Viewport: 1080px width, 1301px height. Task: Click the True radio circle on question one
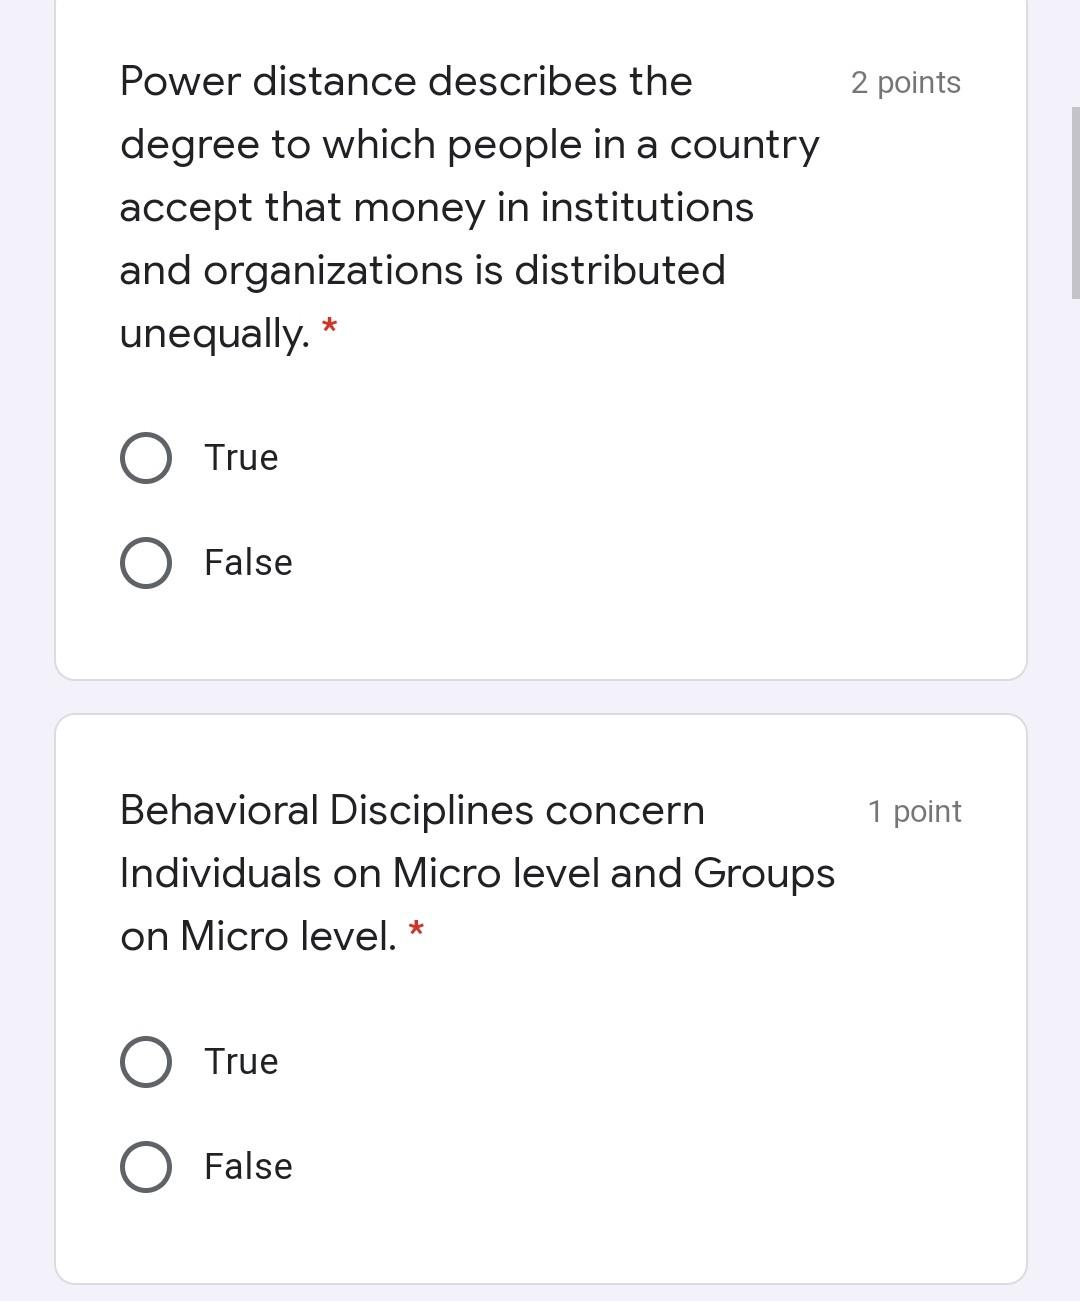pos(145,458)
